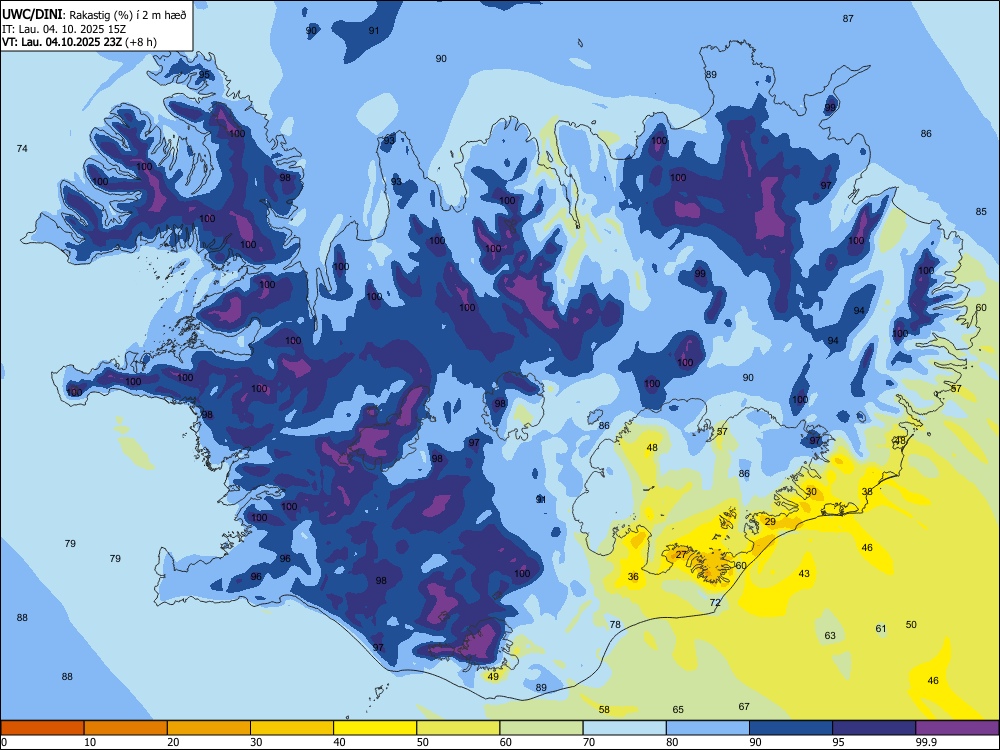Click the humidity value 67 on the map

pyautogui.click(x=744, y=707)
